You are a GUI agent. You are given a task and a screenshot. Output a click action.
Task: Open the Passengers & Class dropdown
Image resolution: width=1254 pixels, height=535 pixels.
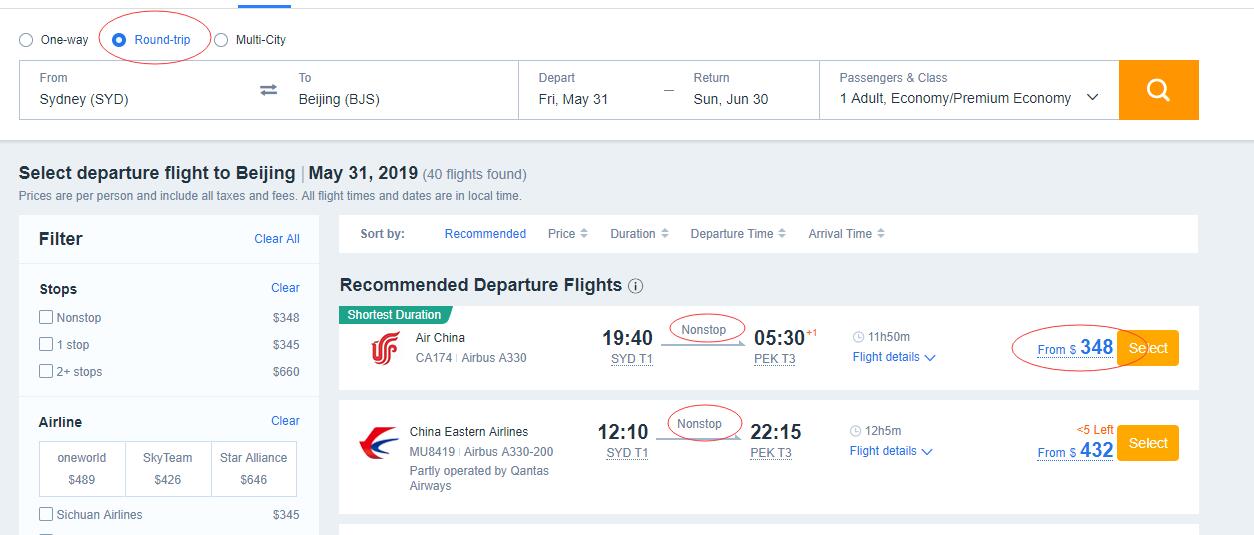(969, 90)
